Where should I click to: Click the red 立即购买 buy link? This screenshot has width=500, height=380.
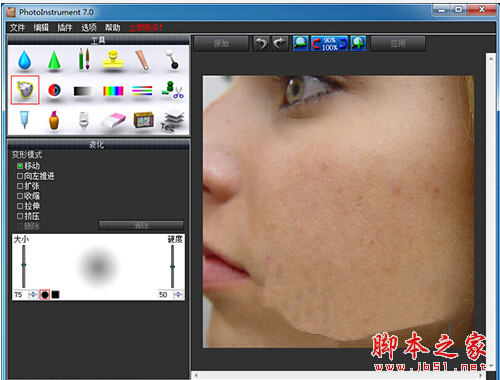click(x=146, y=27)
